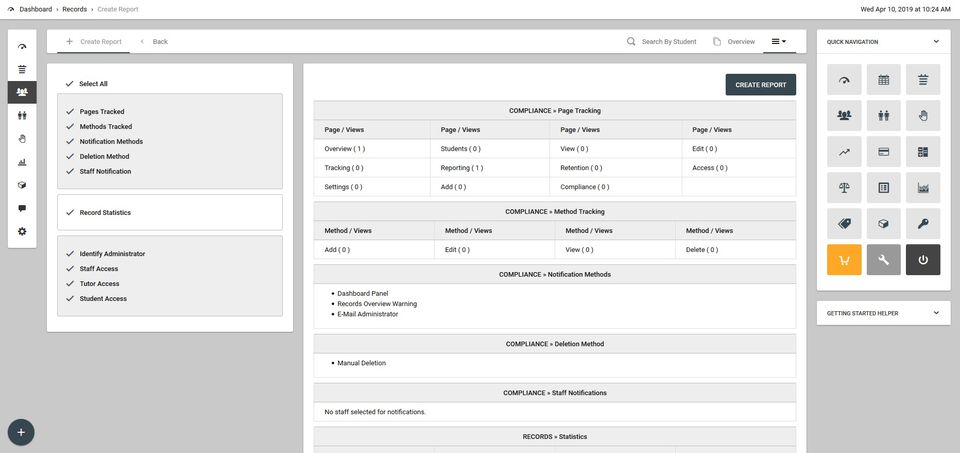Image resolution: width=960 pixels, height=453 pixels.
Task: Open the bar chart icon in the left sidebar
Action: pyautogui.click(x=22, y=162)
